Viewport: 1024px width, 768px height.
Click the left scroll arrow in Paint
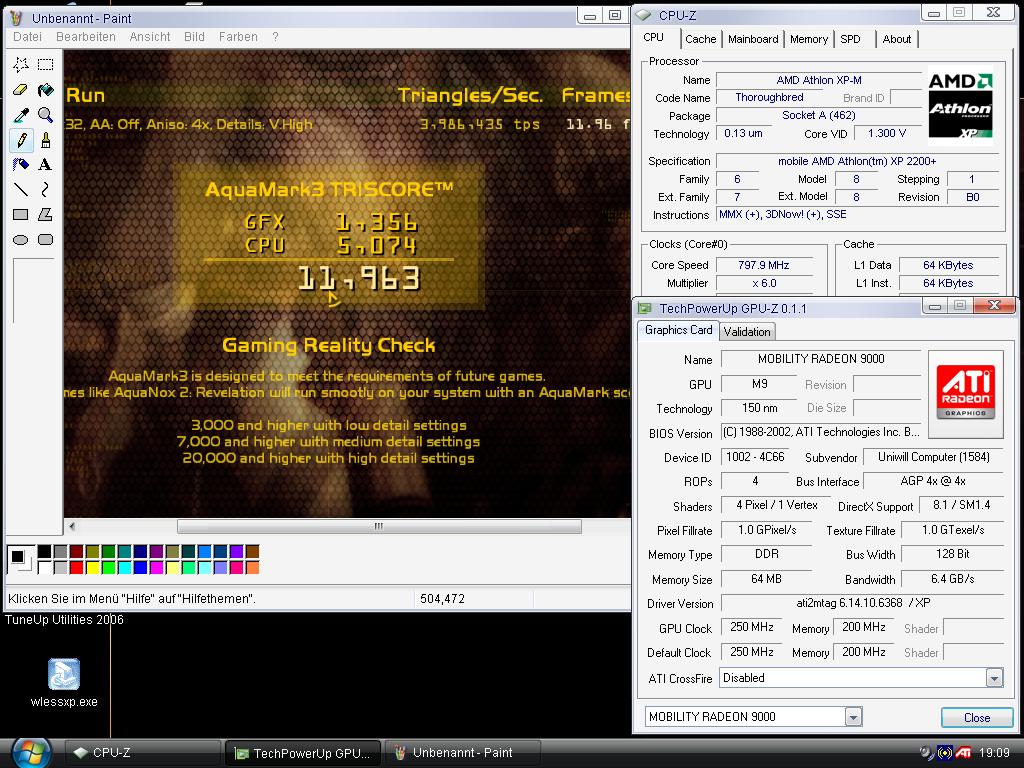pos(72,526)
